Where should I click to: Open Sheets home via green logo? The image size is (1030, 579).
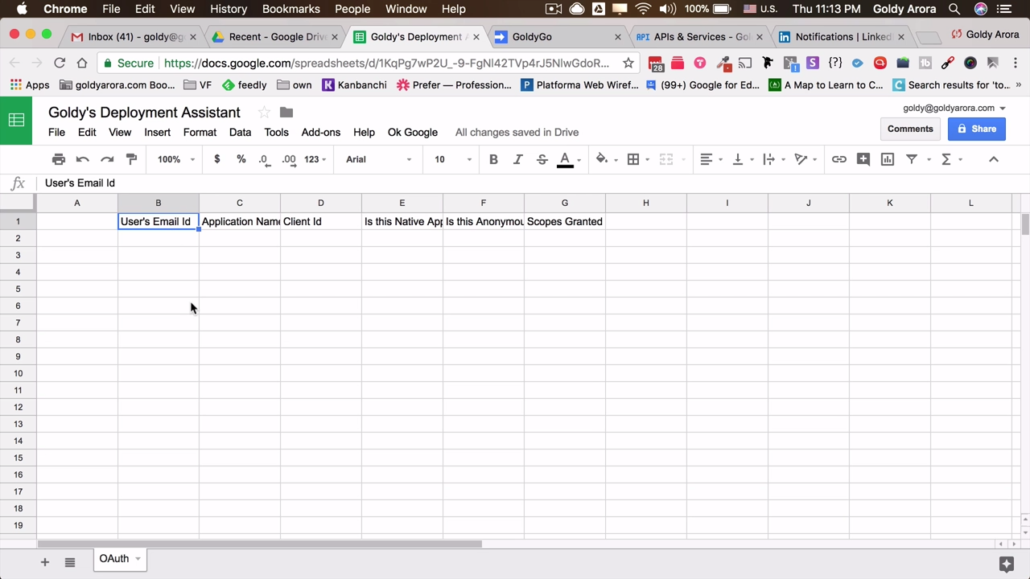[x=16, y=120]
